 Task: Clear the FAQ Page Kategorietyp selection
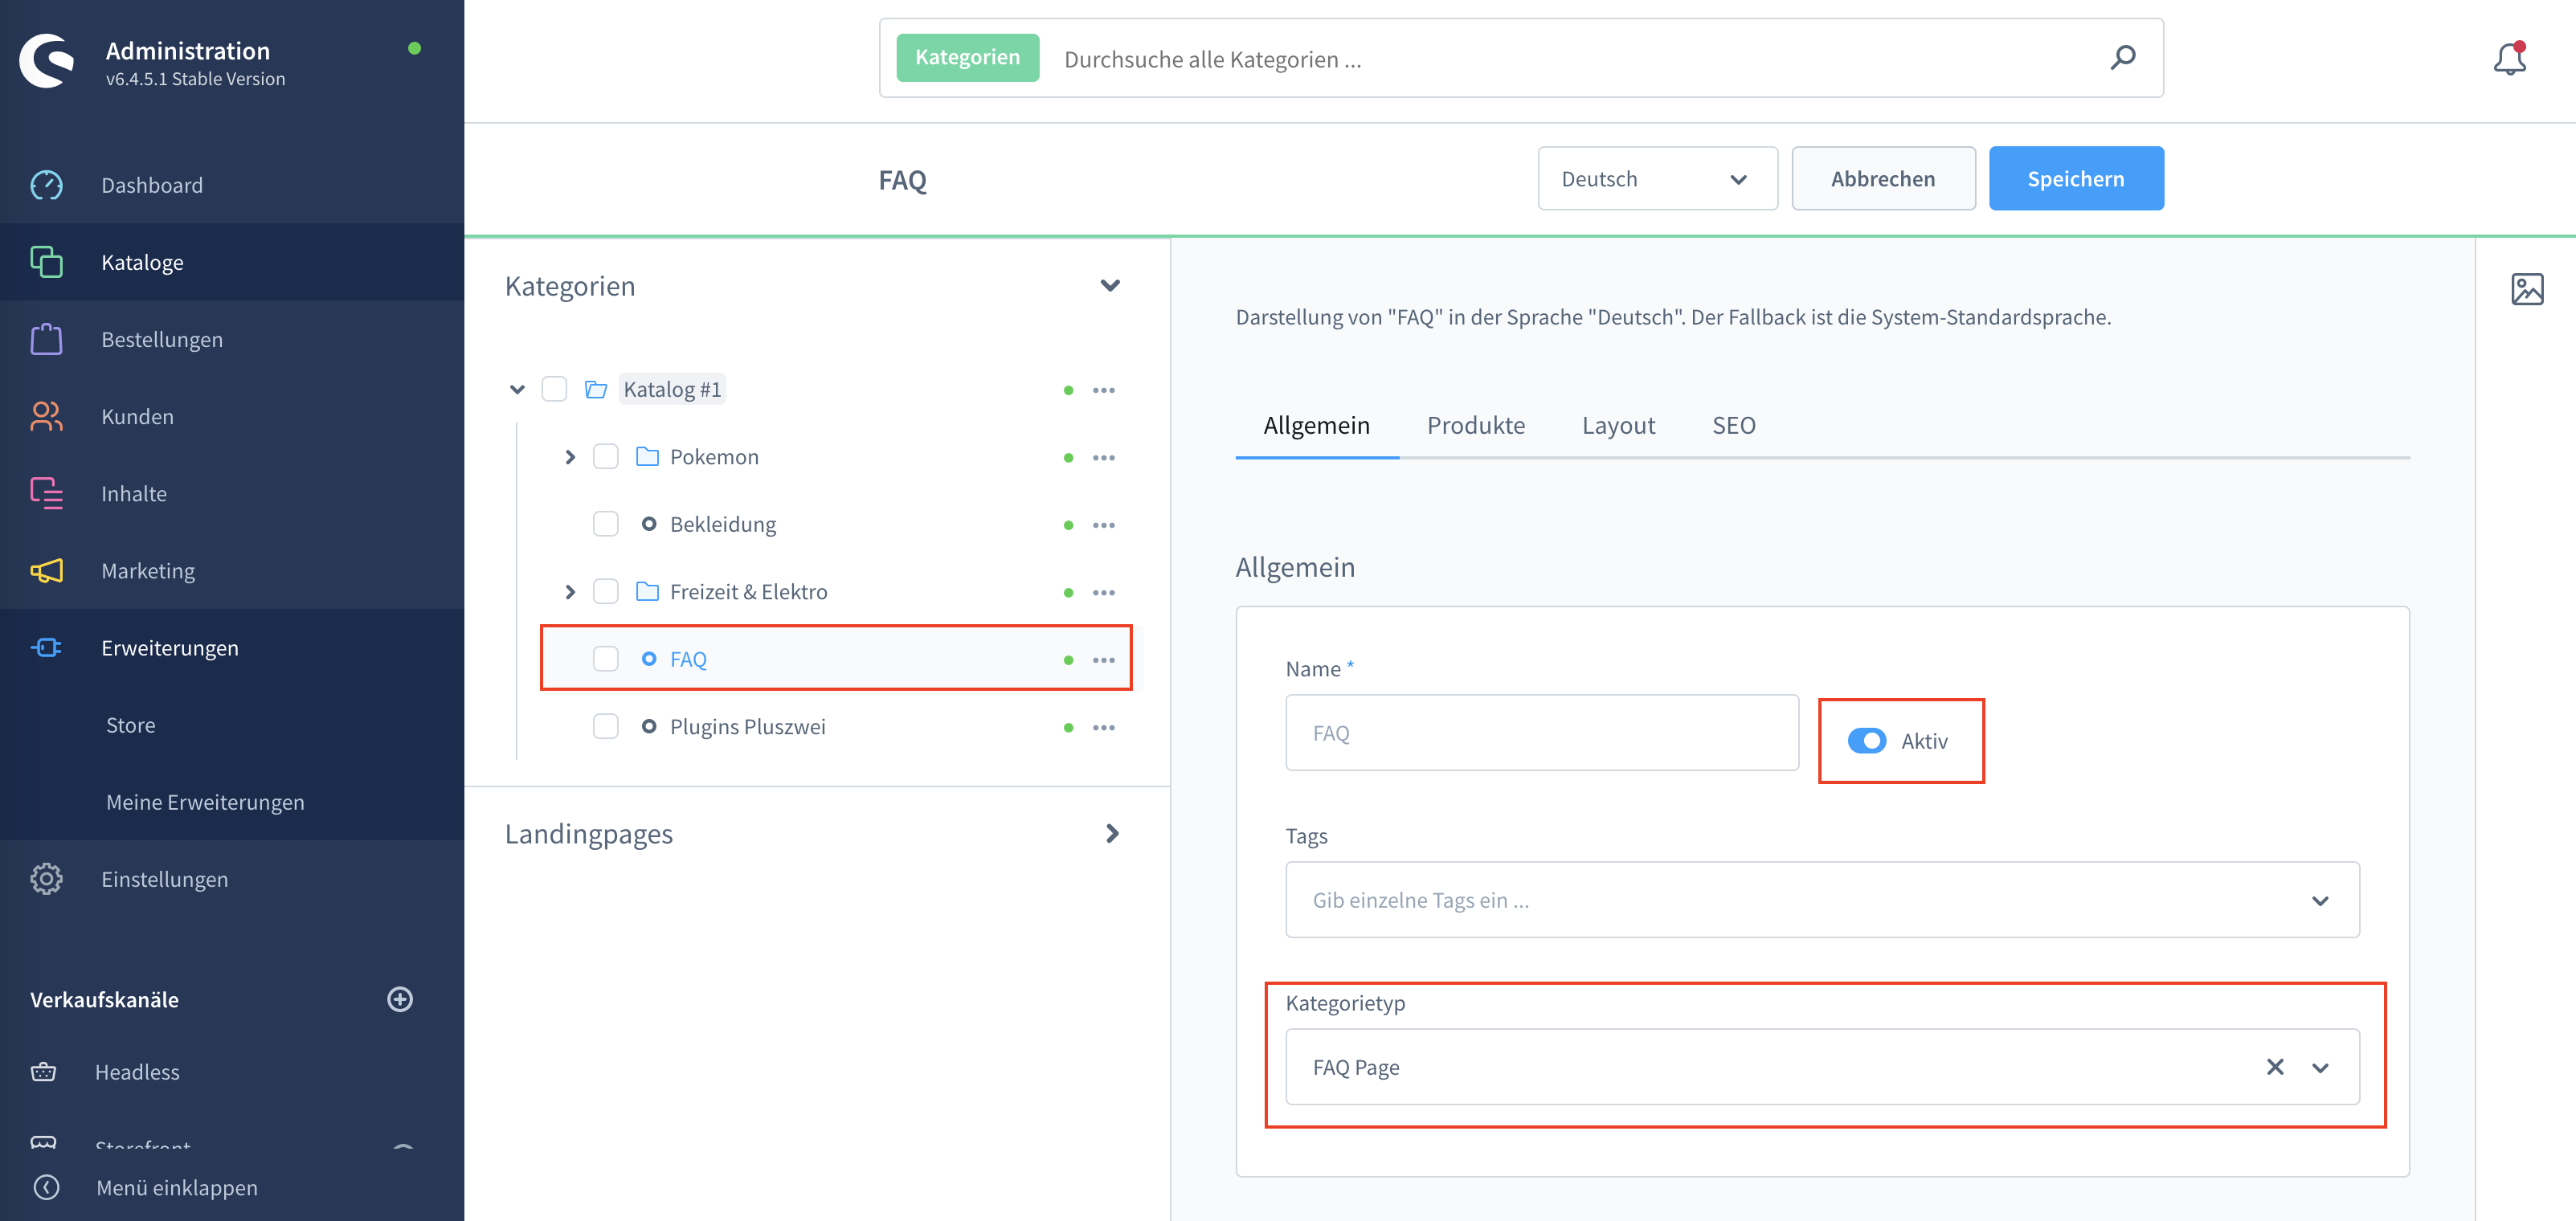pos(2274,1066)
